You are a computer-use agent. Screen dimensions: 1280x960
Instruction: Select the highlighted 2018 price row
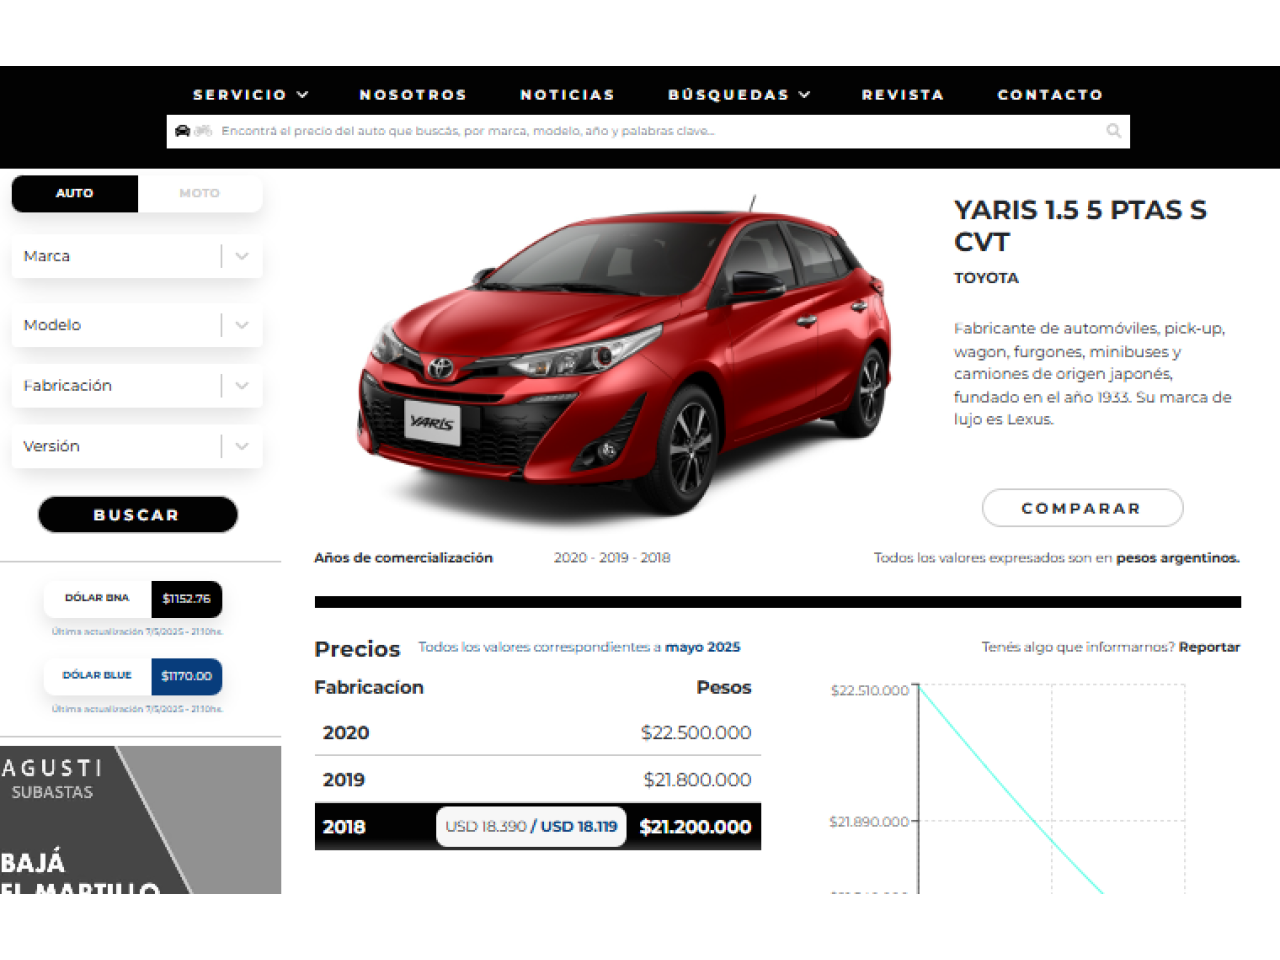click(x=537, y=827)
